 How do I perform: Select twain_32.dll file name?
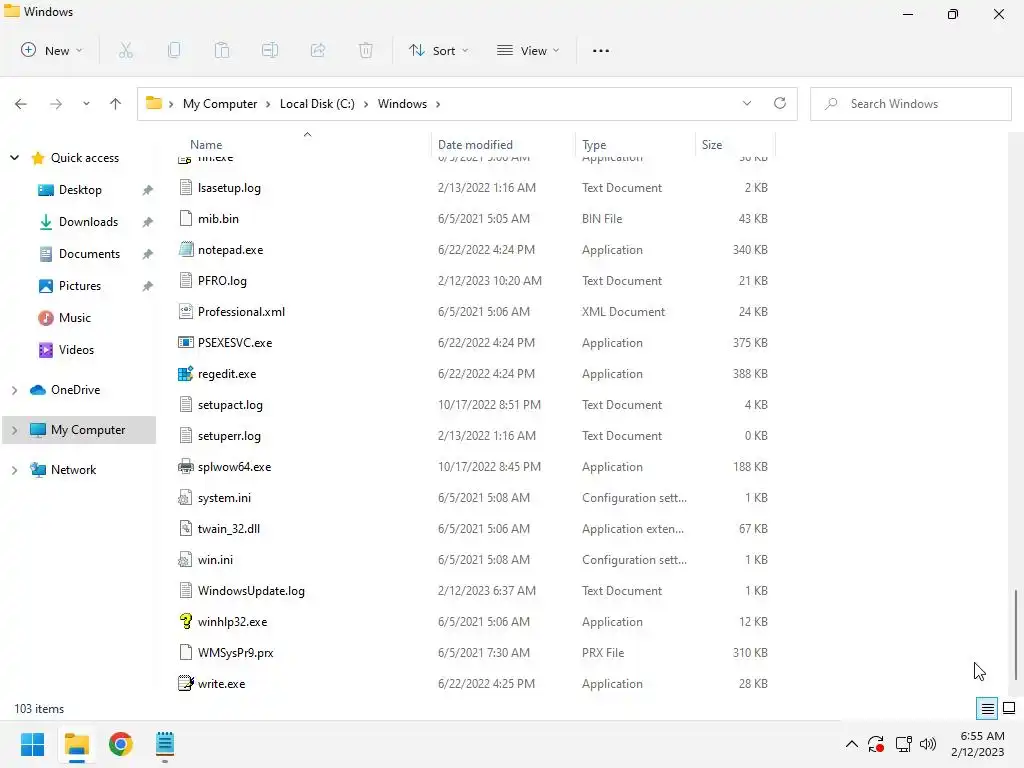(x=229, y=528)
